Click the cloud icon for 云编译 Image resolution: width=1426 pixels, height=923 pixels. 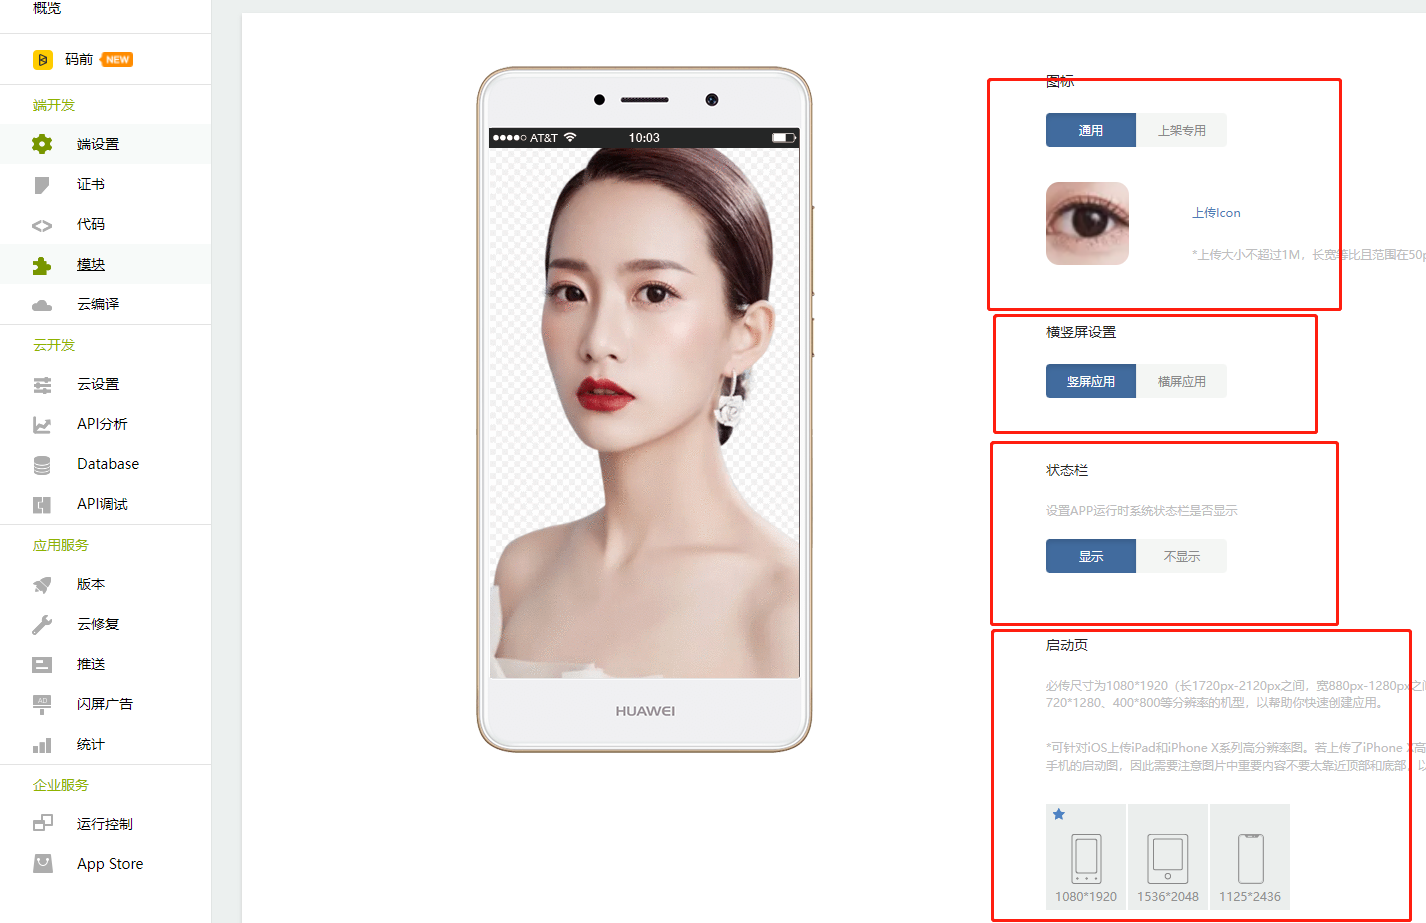click(42, 305)
